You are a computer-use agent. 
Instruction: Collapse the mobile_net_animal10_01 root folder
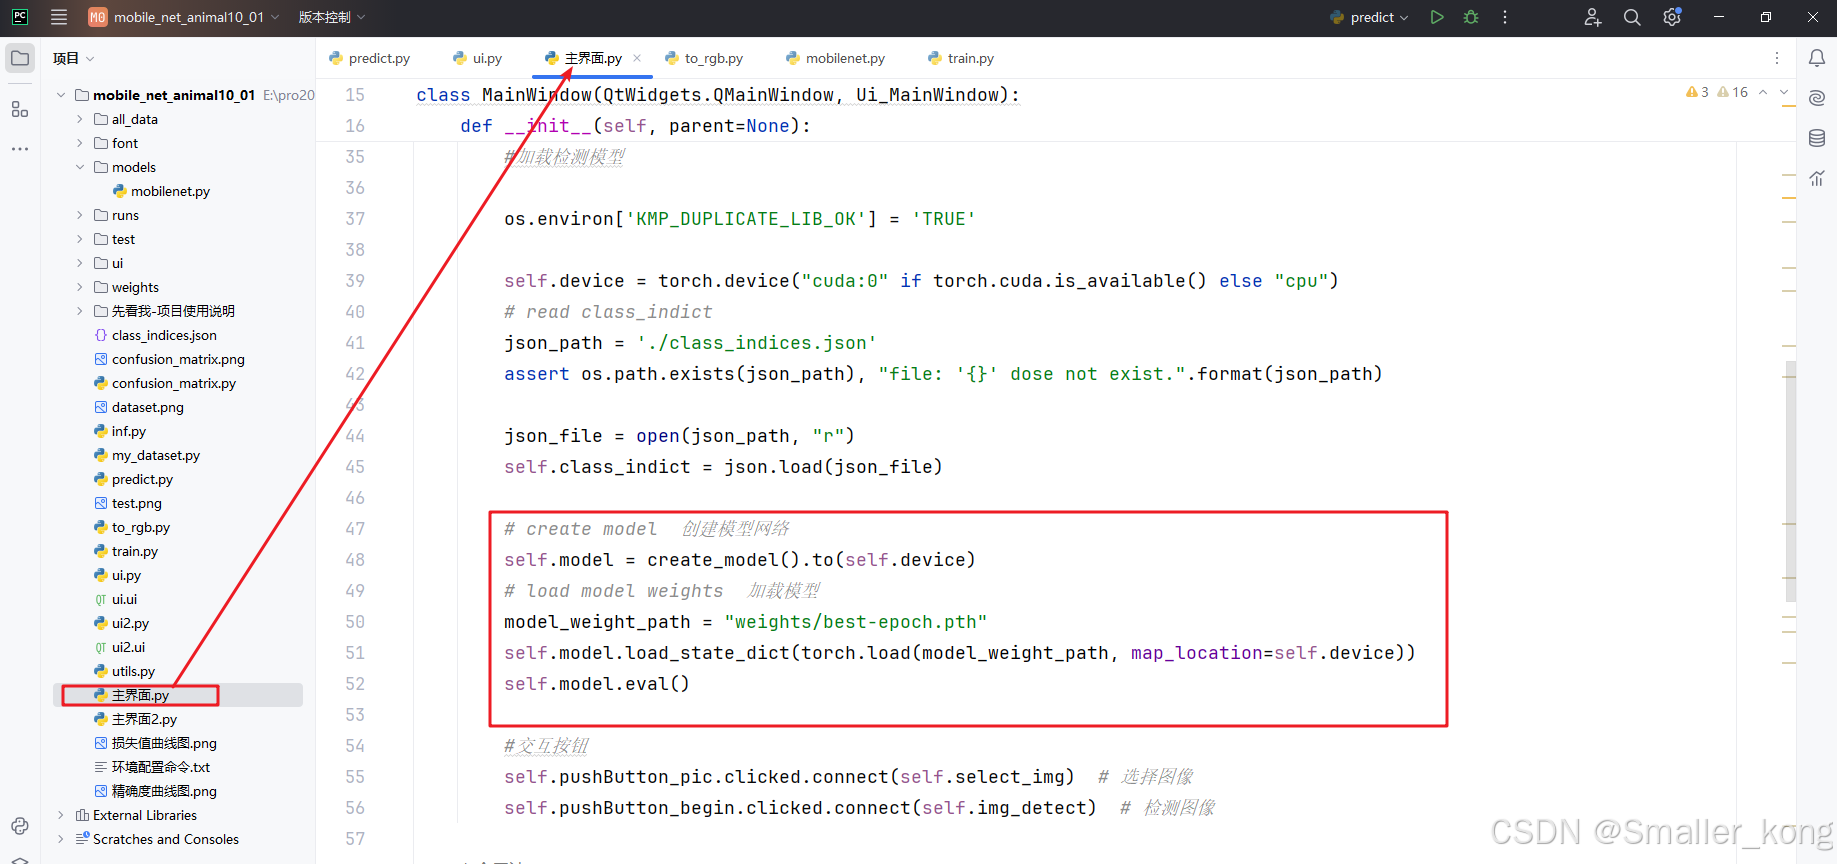tap(61, 95)
